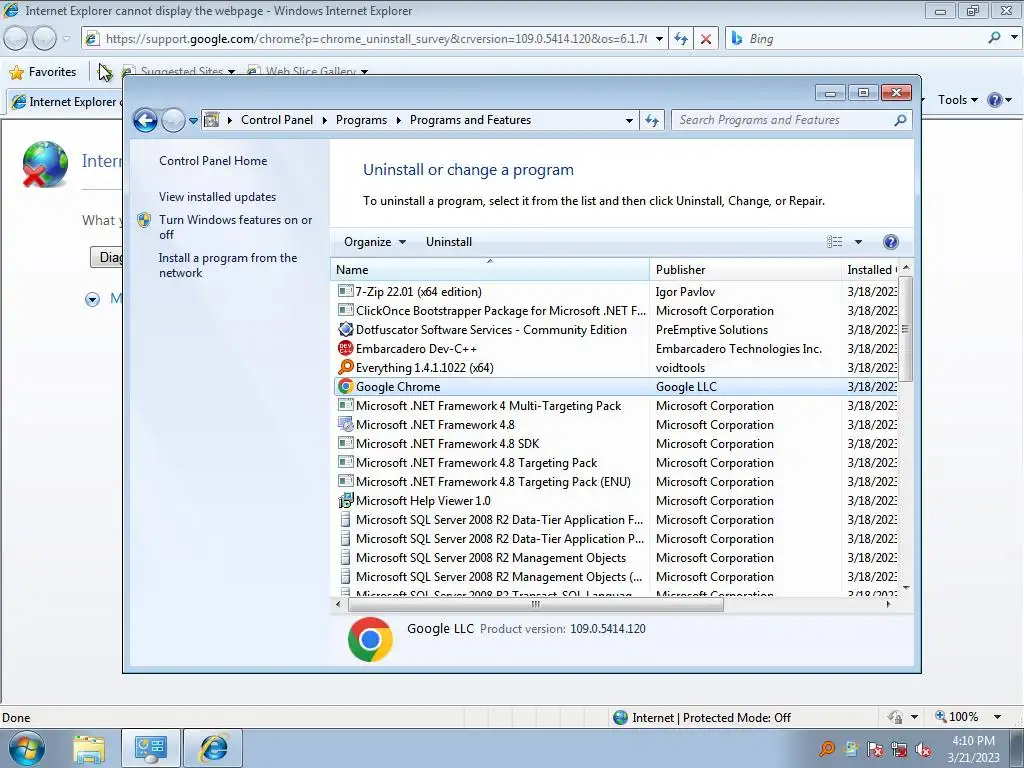Sort list by Name column header
Screen dimensions: 1024x768
point(490,270)
